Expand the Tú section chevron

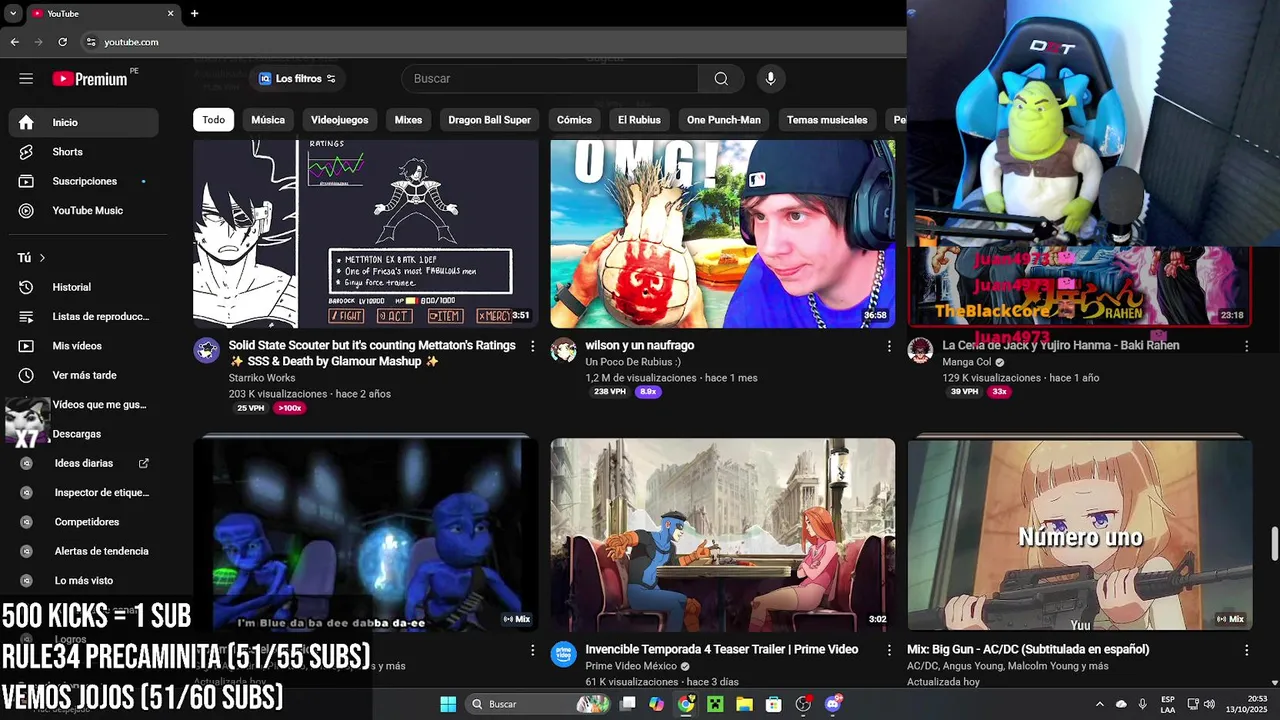[42, 258]
